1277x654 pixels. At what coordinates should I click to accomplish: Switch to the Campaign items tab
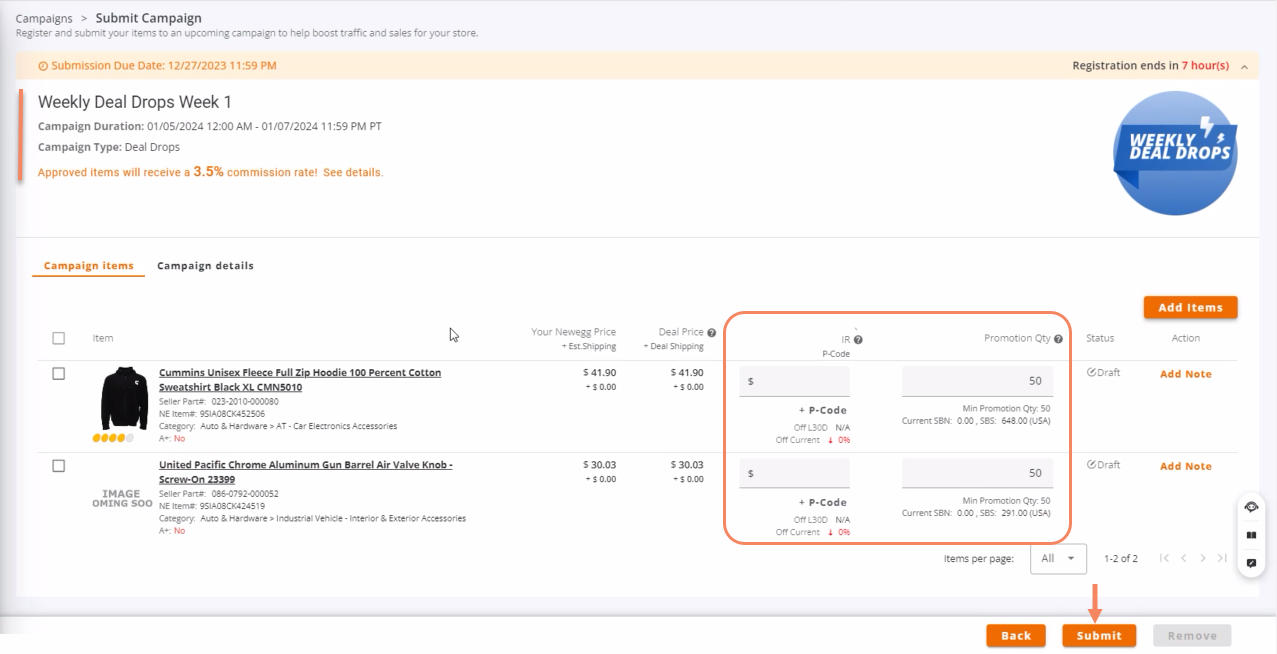(89, 266)
